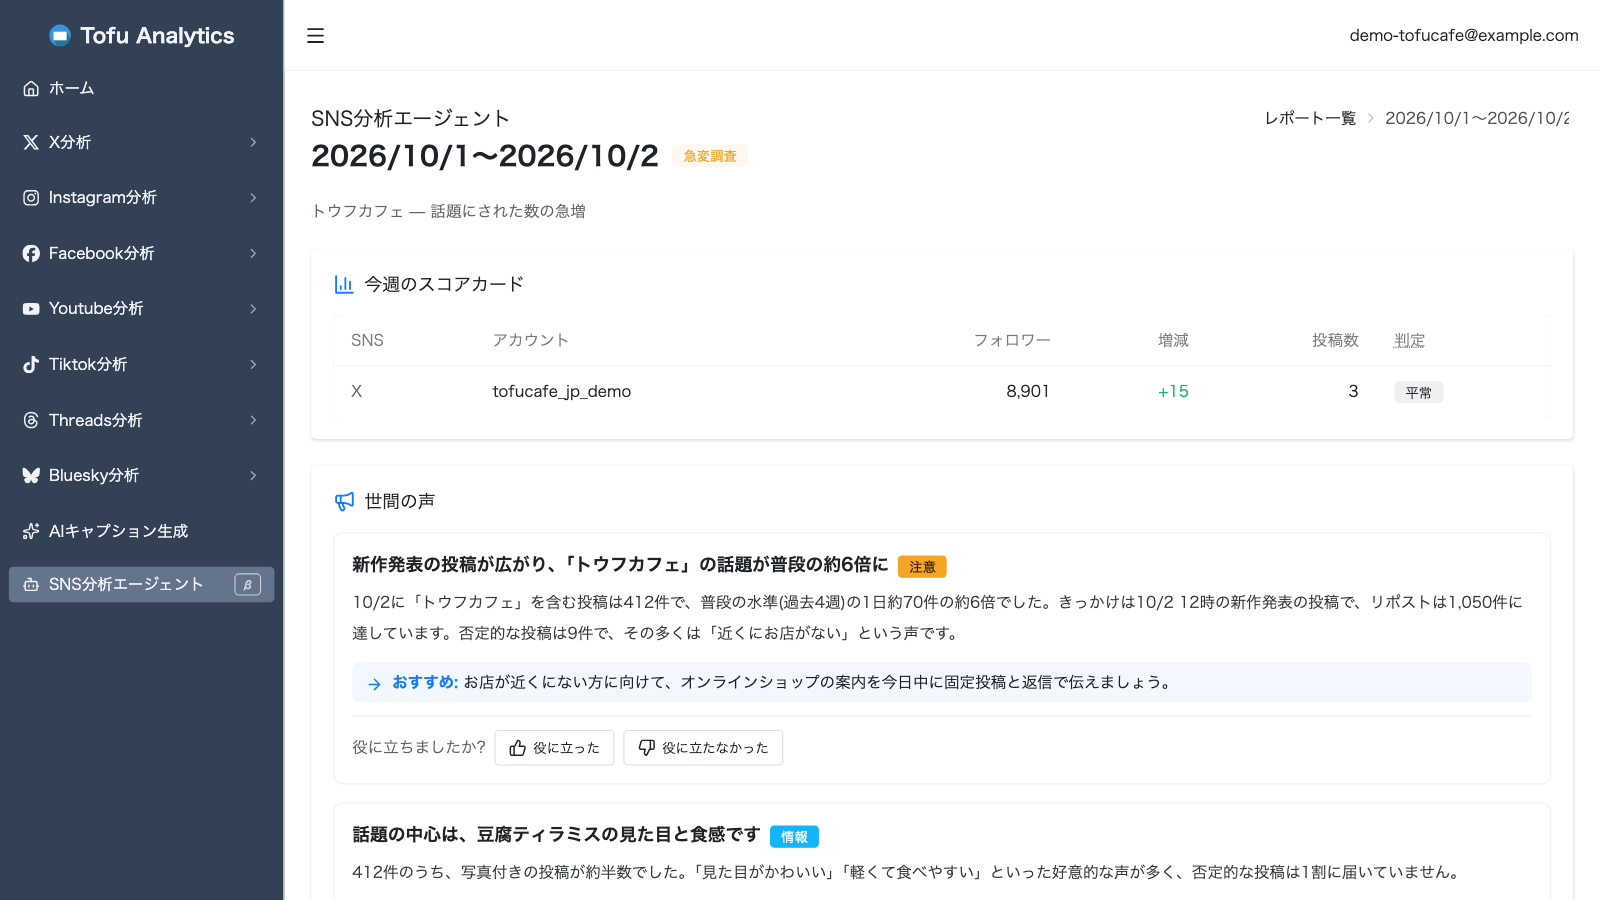1600x900 pixels.
Task: Click the 役に立たなかった thumbs-down button
Action: click(x=703, y=748)
